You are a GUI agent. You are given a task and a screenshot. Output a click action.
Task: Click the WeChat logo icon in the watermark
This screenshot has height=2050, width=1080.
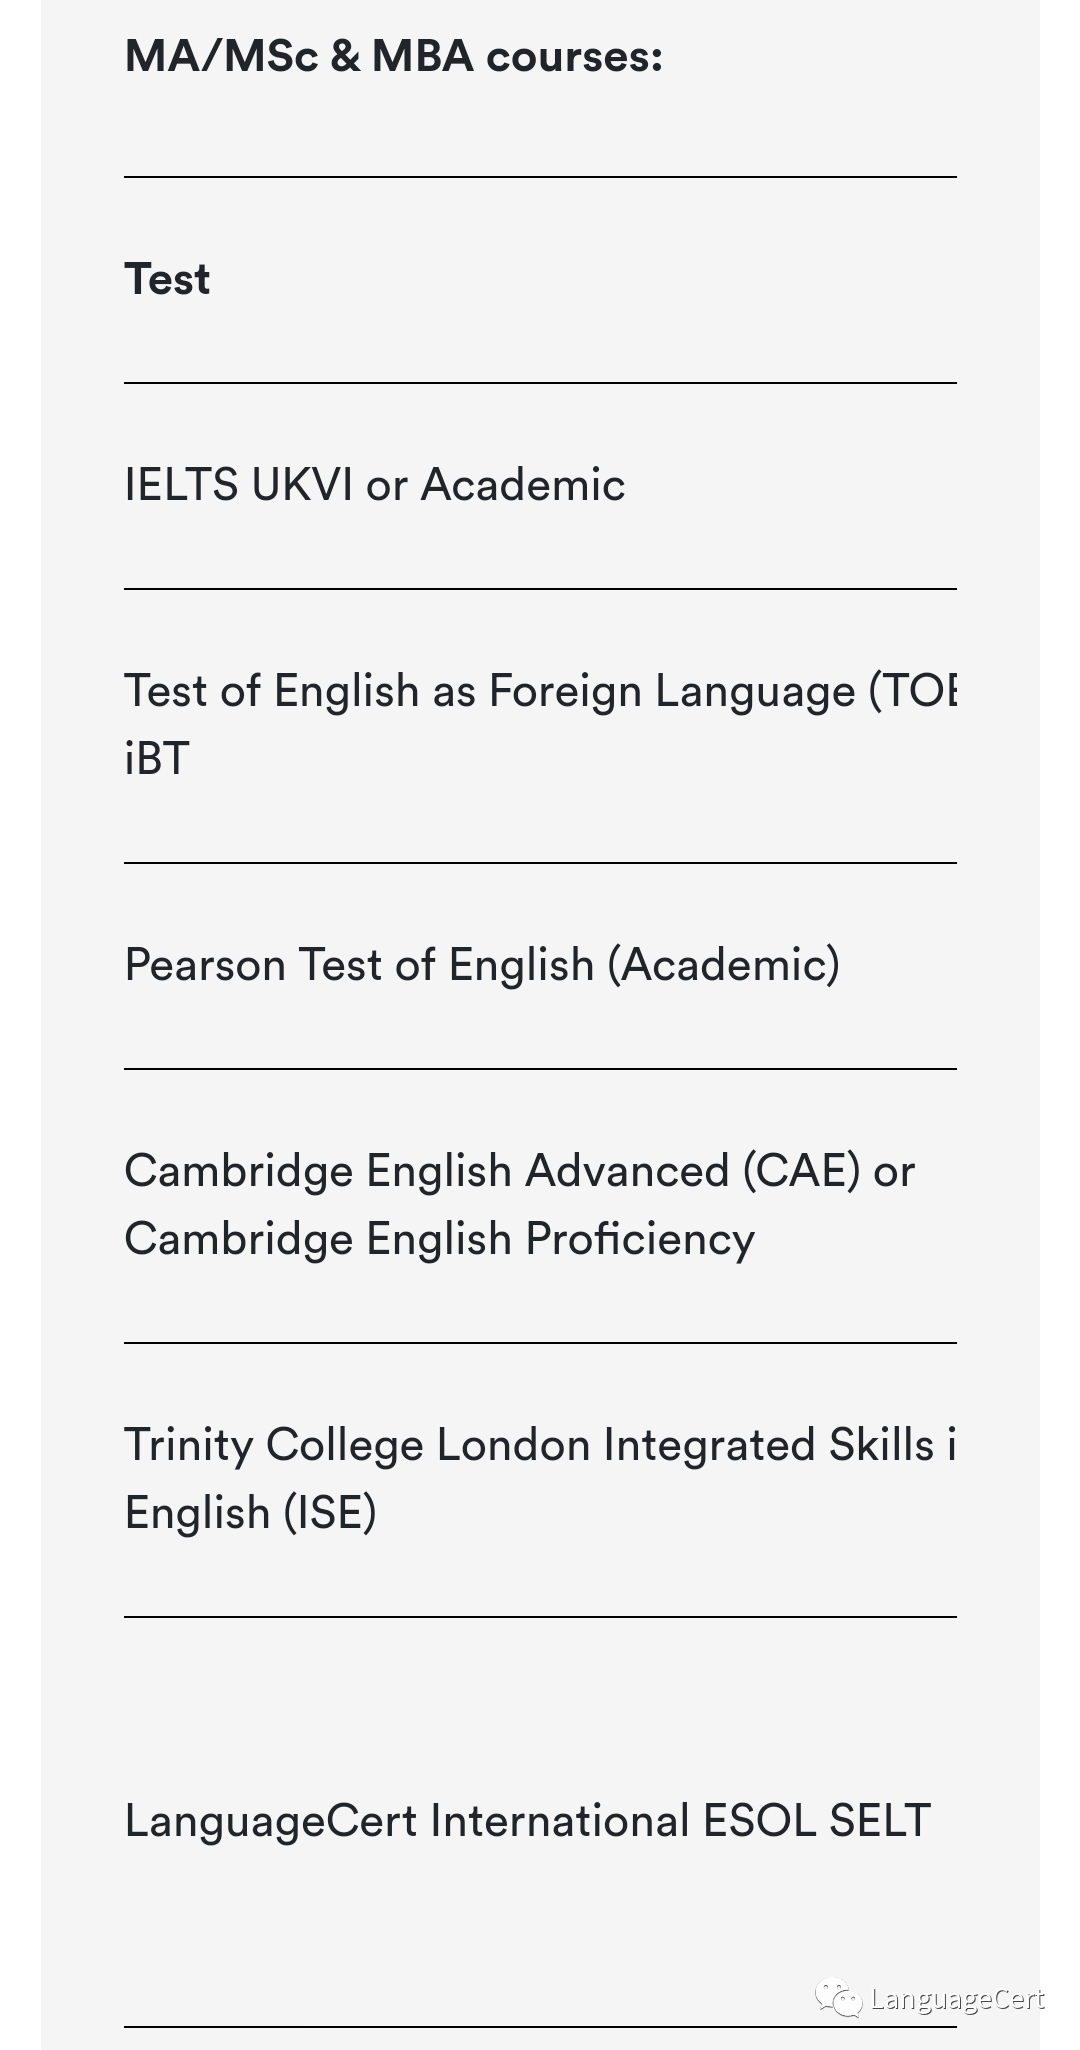tap(838, 1999)
